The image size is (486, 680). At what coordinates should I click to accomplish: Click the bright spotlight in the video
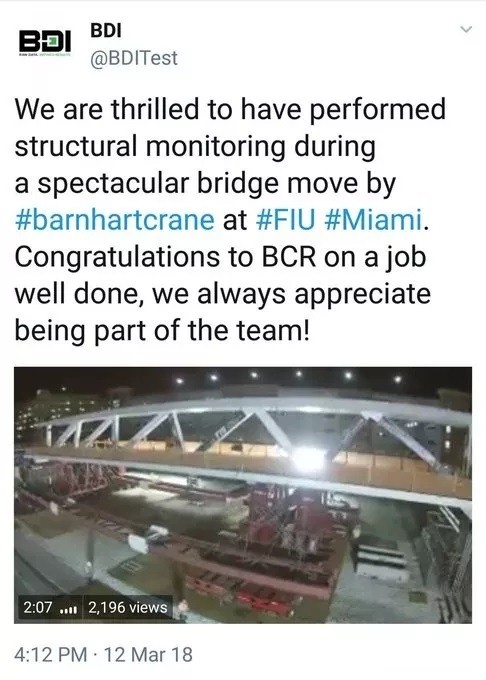308,459
